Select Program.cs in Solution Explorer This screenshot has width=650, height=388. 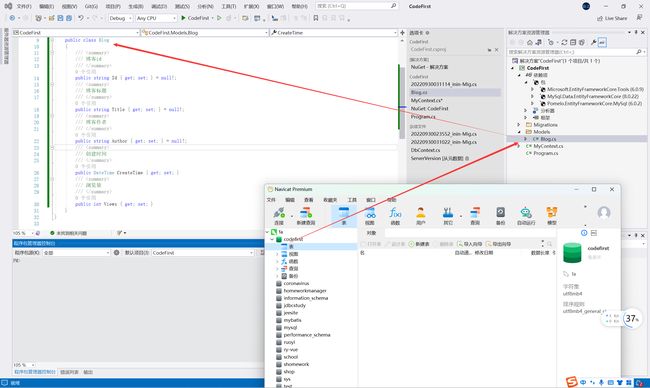[x=546, y=153]
